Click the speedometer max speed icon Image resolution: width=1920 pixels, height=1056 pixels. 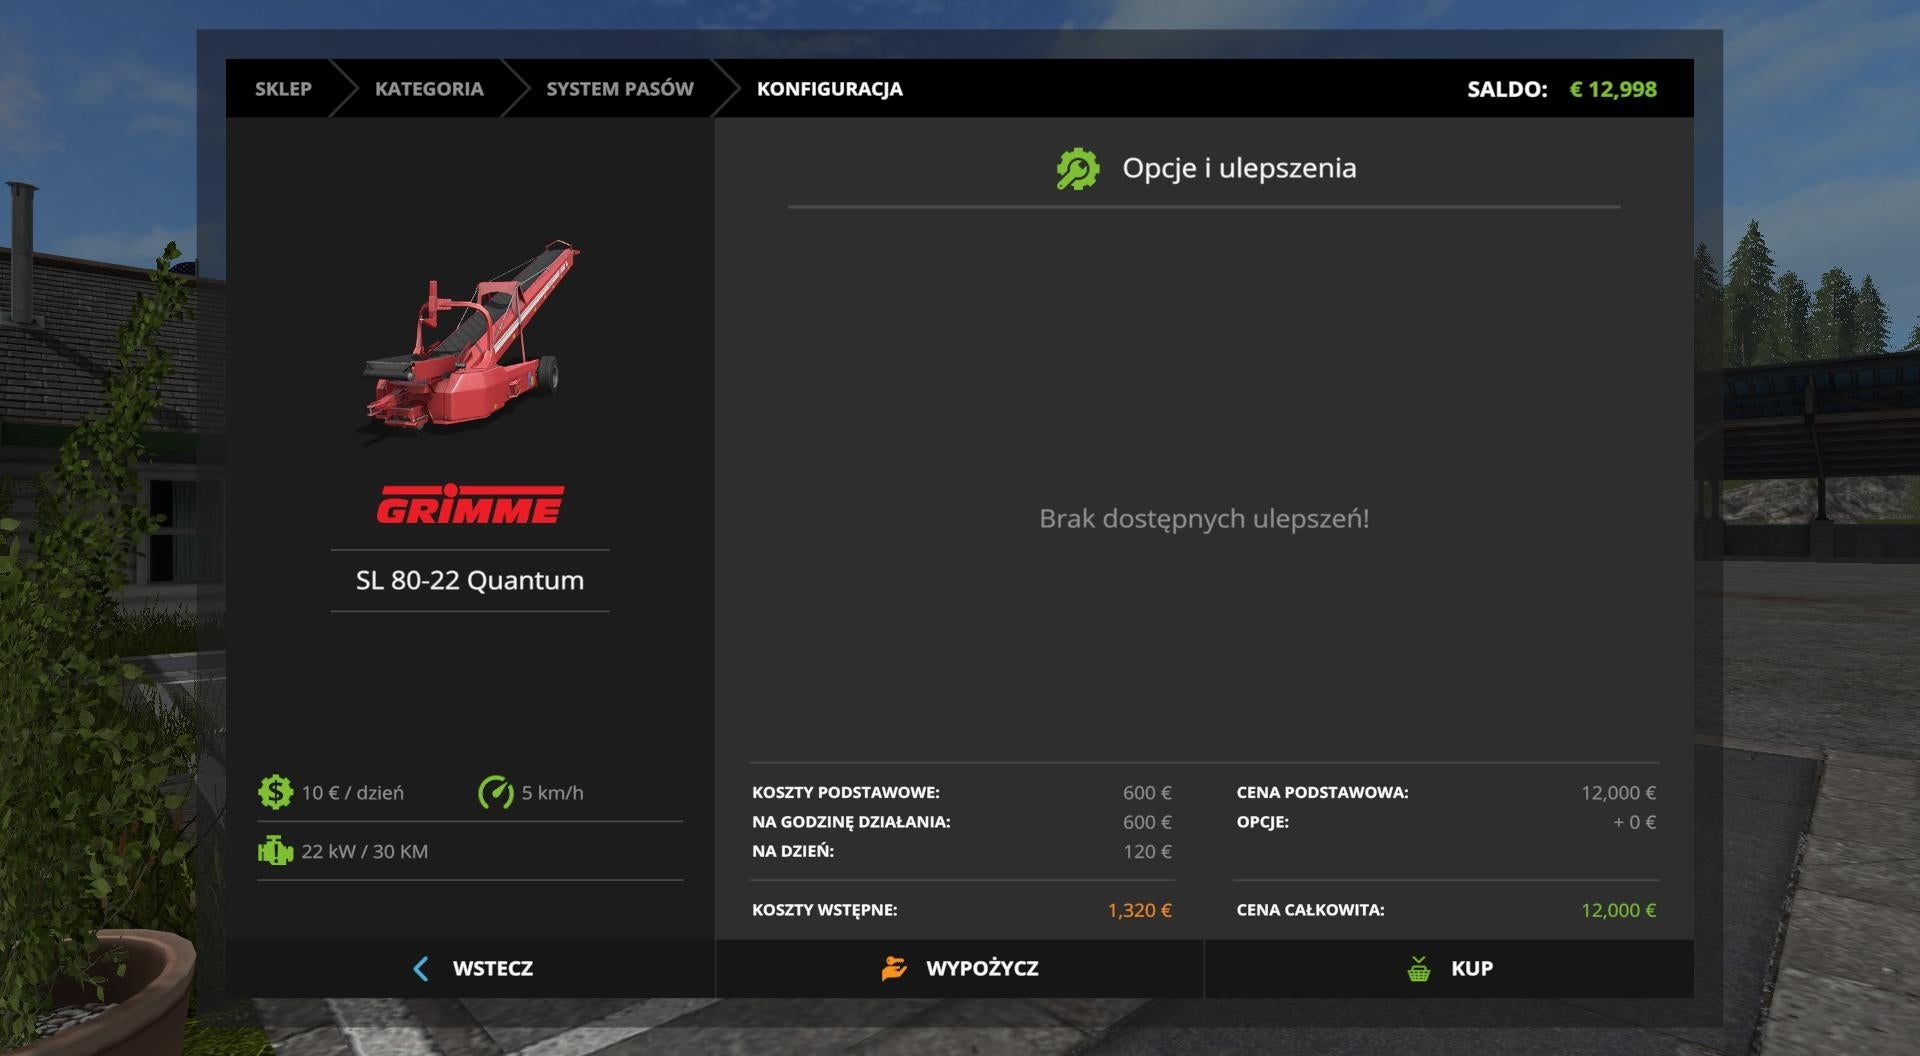(495, 792)
